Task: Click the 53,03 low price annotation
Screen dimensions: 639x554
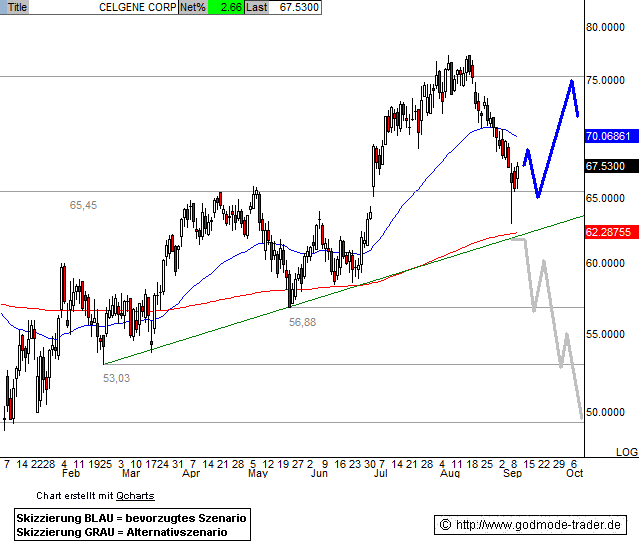Action: (116, 378)
